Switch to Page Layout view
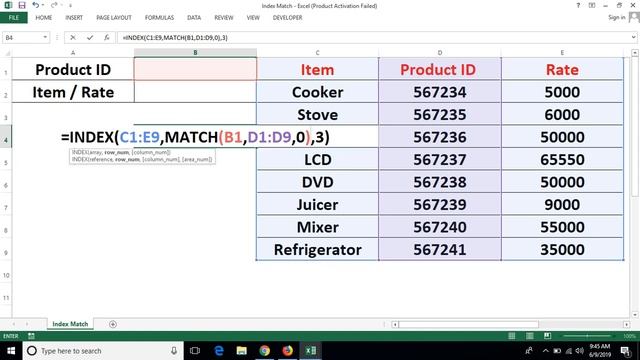This screenshot has height=360, width=640. click(529, 336)
